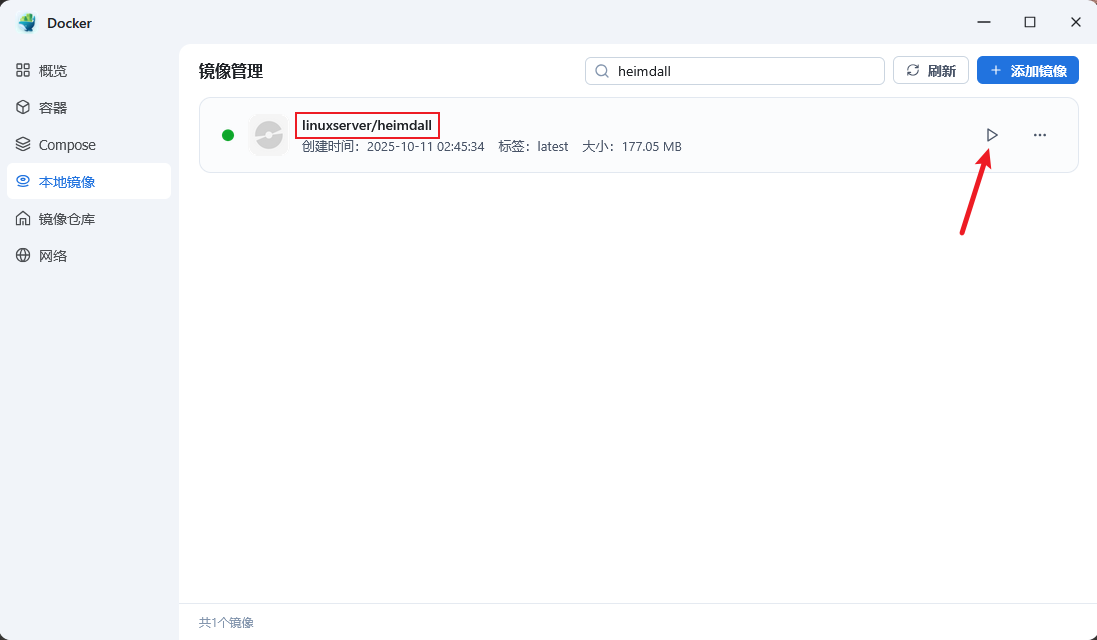Screen dimensions: 1097x640
Task: Click the 标签: latest tag text
Action: point(533,147)
